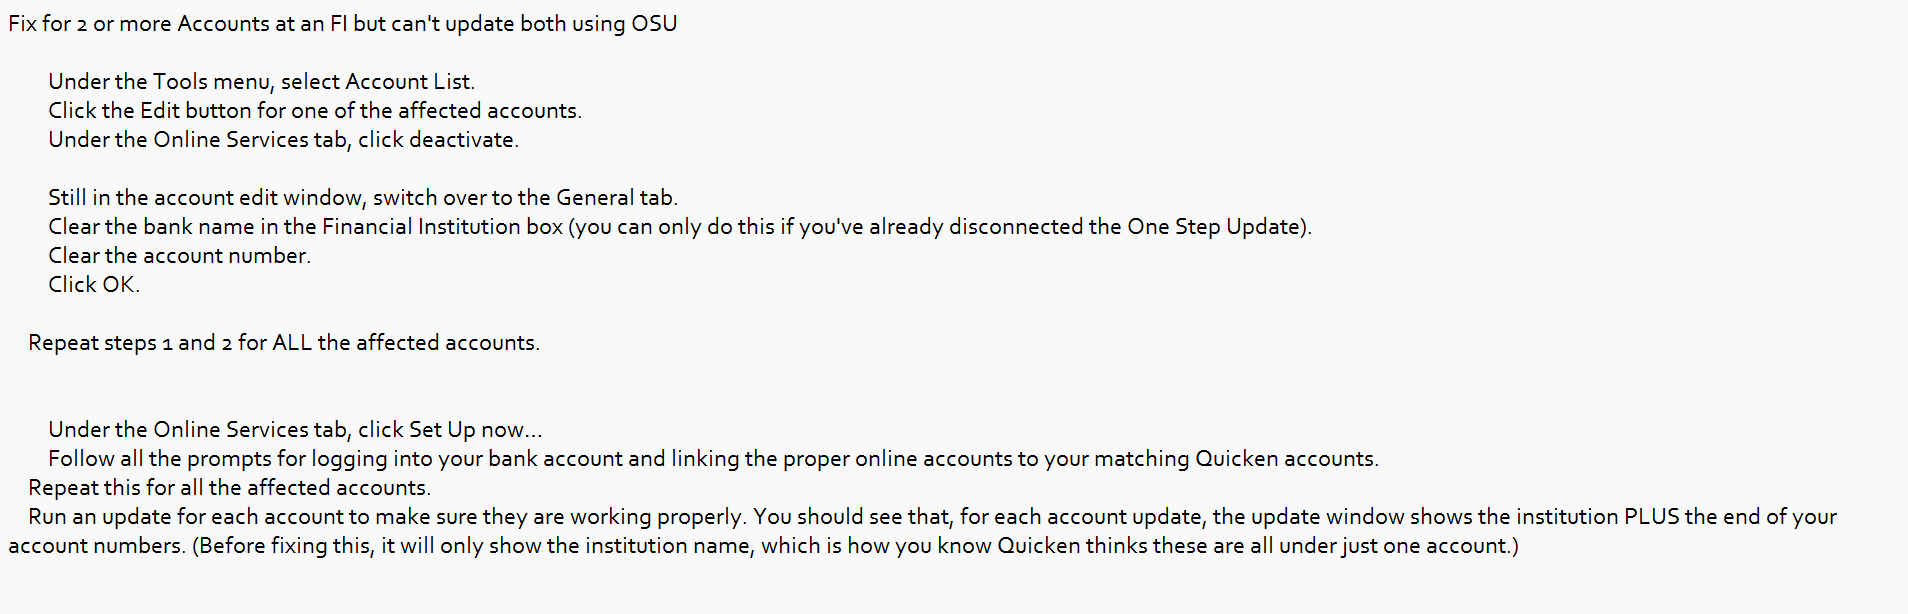
Task: Click the 'Clear the account number.' line
Action: point(180,256)
